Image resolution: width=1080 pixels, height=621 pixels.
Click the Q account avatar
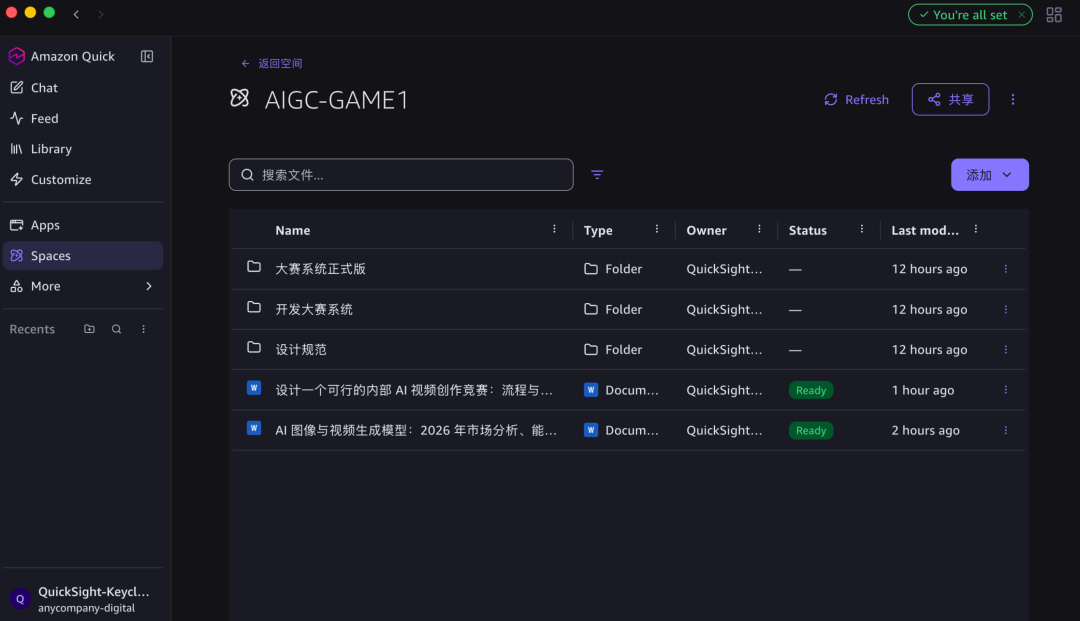pos(20,599)
